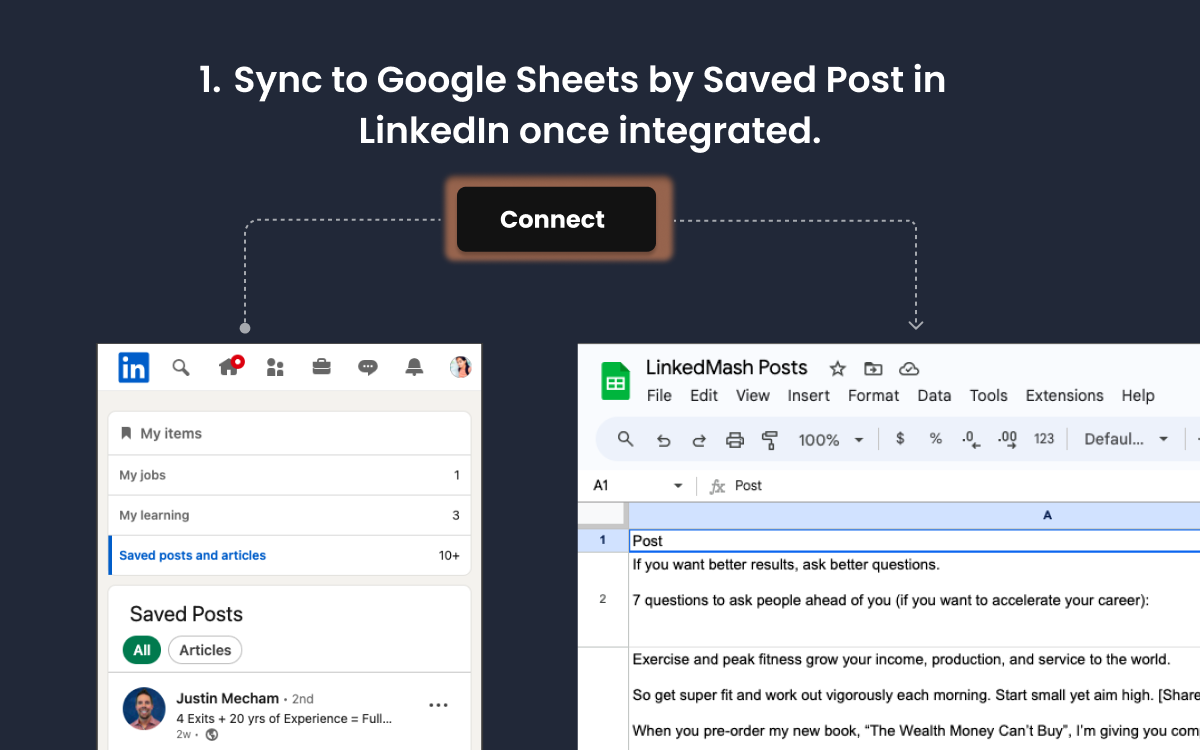Open My jobs in LinkedIn

(289, 475)
